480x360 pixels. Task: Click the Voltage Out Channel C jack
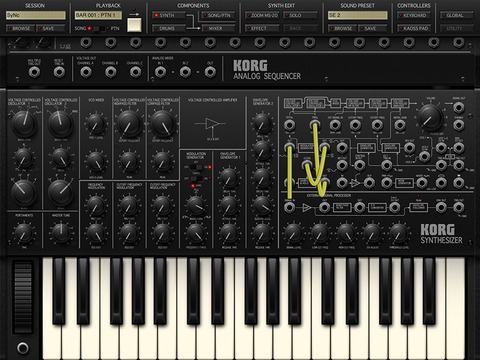click(x=135, y=72)
